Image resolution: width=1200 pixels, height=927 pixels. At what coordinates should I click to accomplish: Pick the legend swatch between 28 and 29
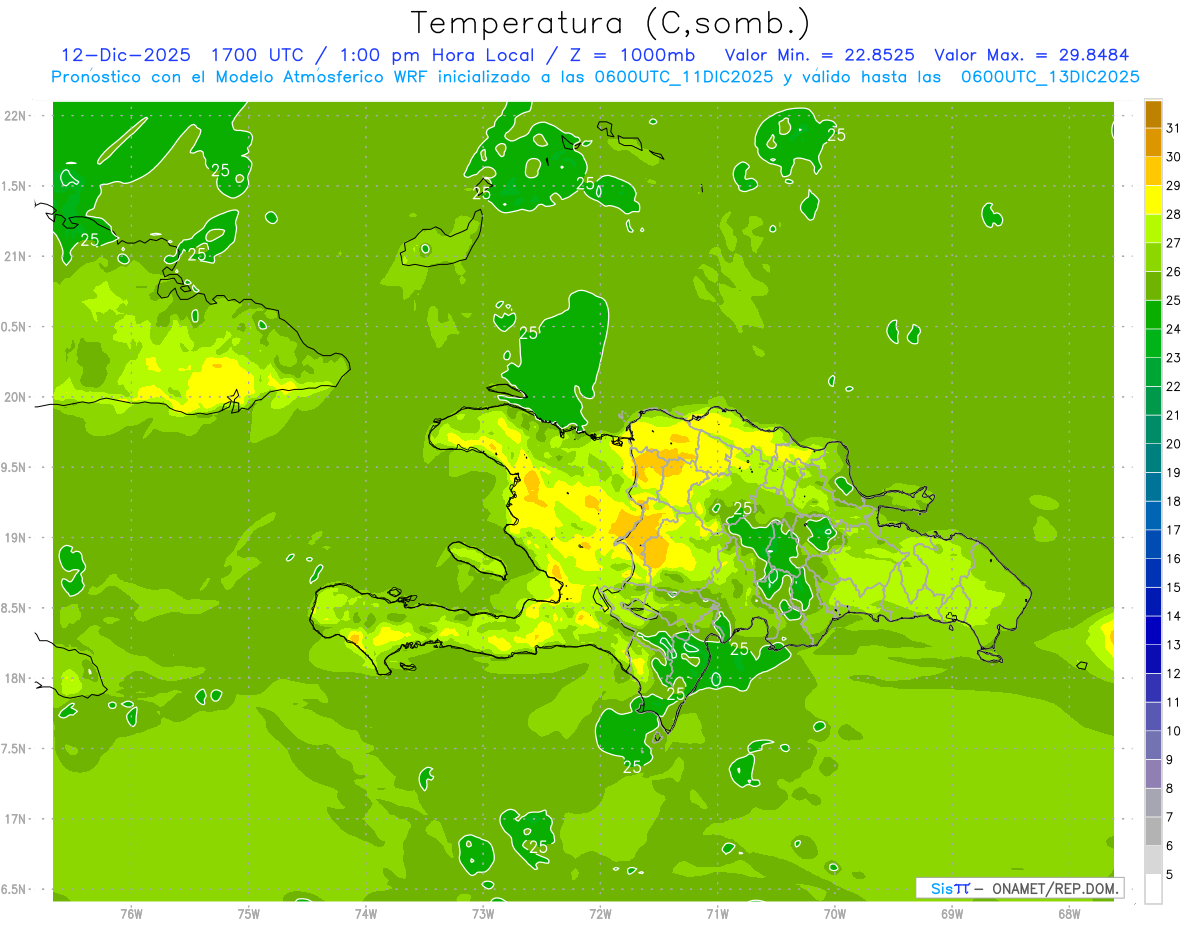coord(1153,200)
